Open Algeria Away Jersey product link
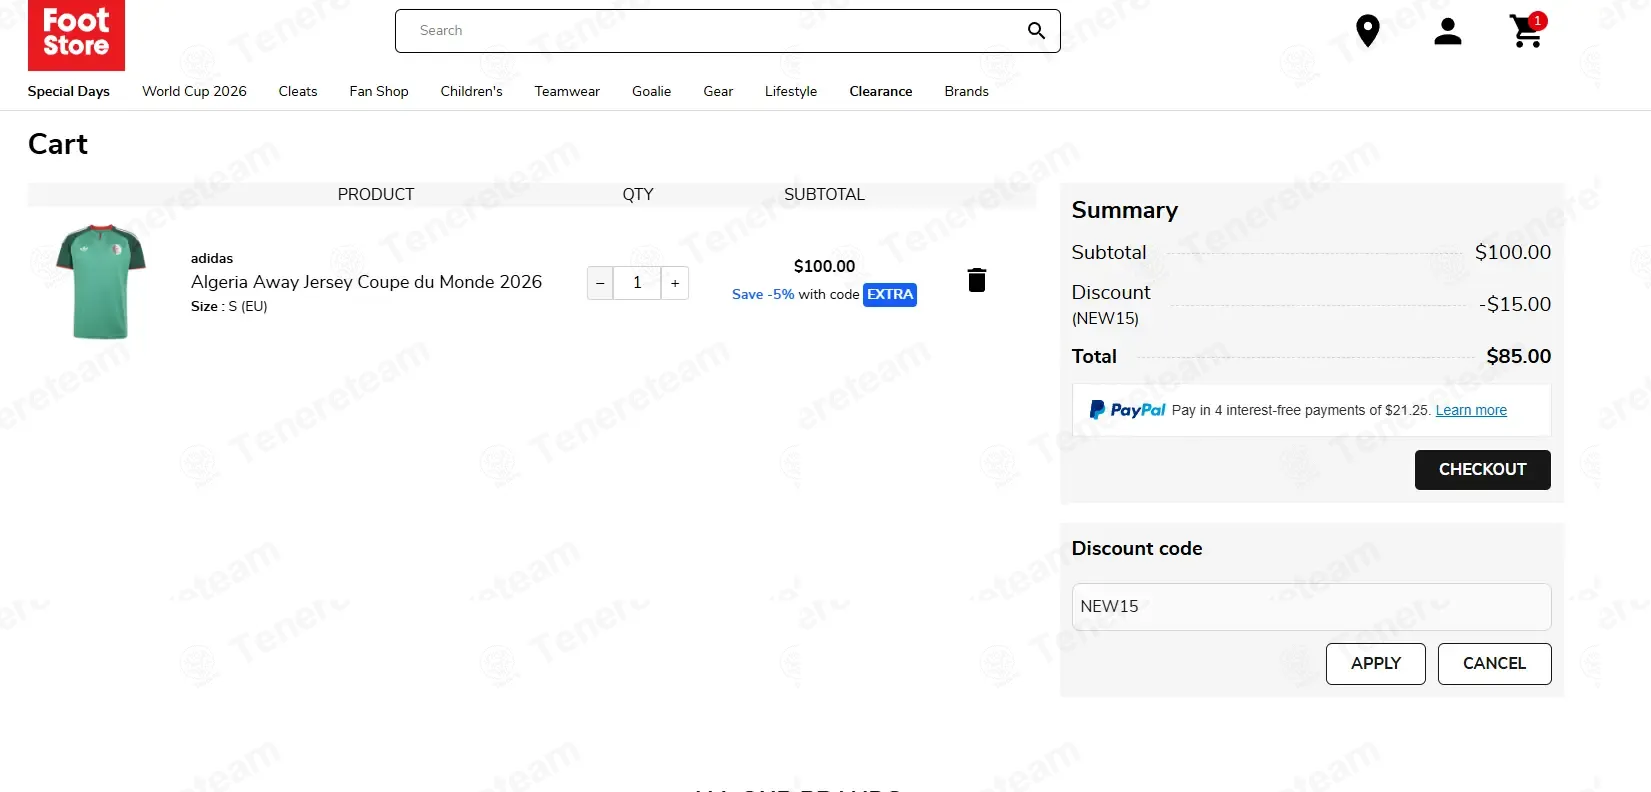This screenshot has height=792, width=1651. tap(366, 282)
